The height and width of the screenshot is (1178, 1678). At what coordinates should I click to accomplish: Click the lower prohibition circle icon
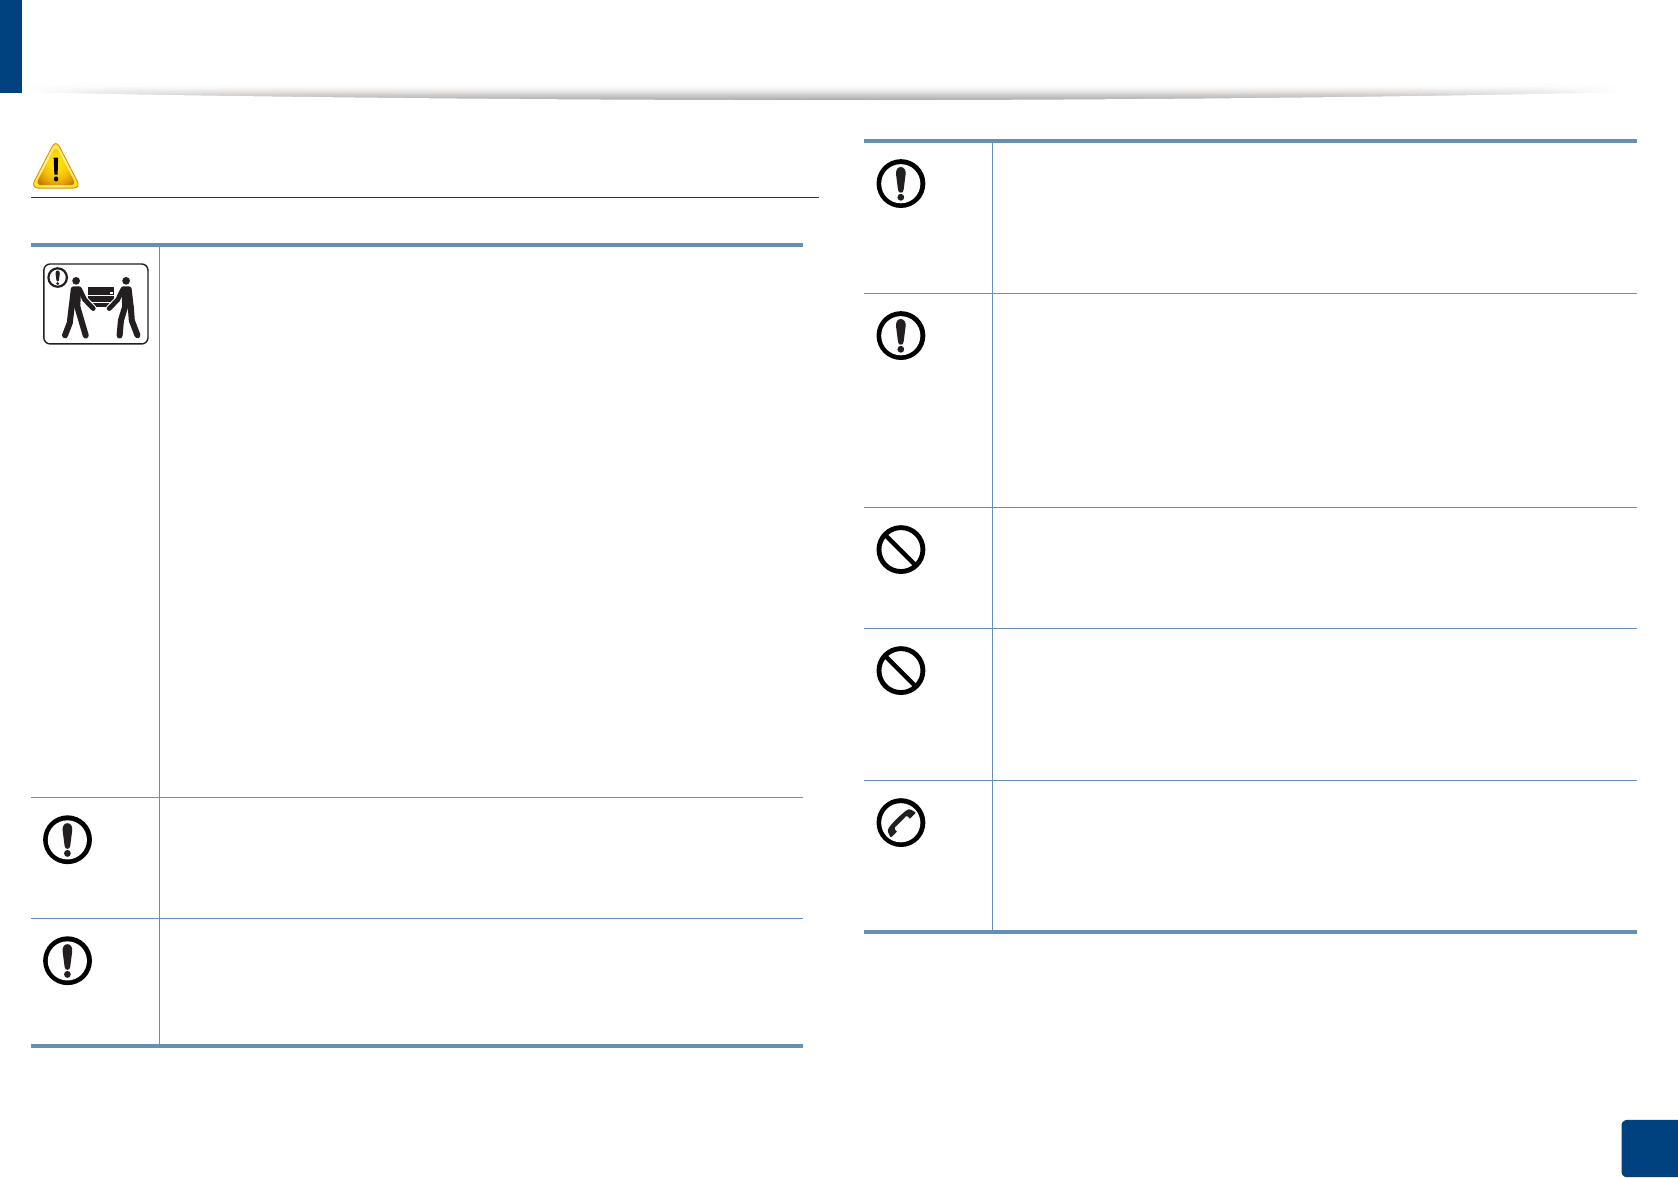coord(901,671)
